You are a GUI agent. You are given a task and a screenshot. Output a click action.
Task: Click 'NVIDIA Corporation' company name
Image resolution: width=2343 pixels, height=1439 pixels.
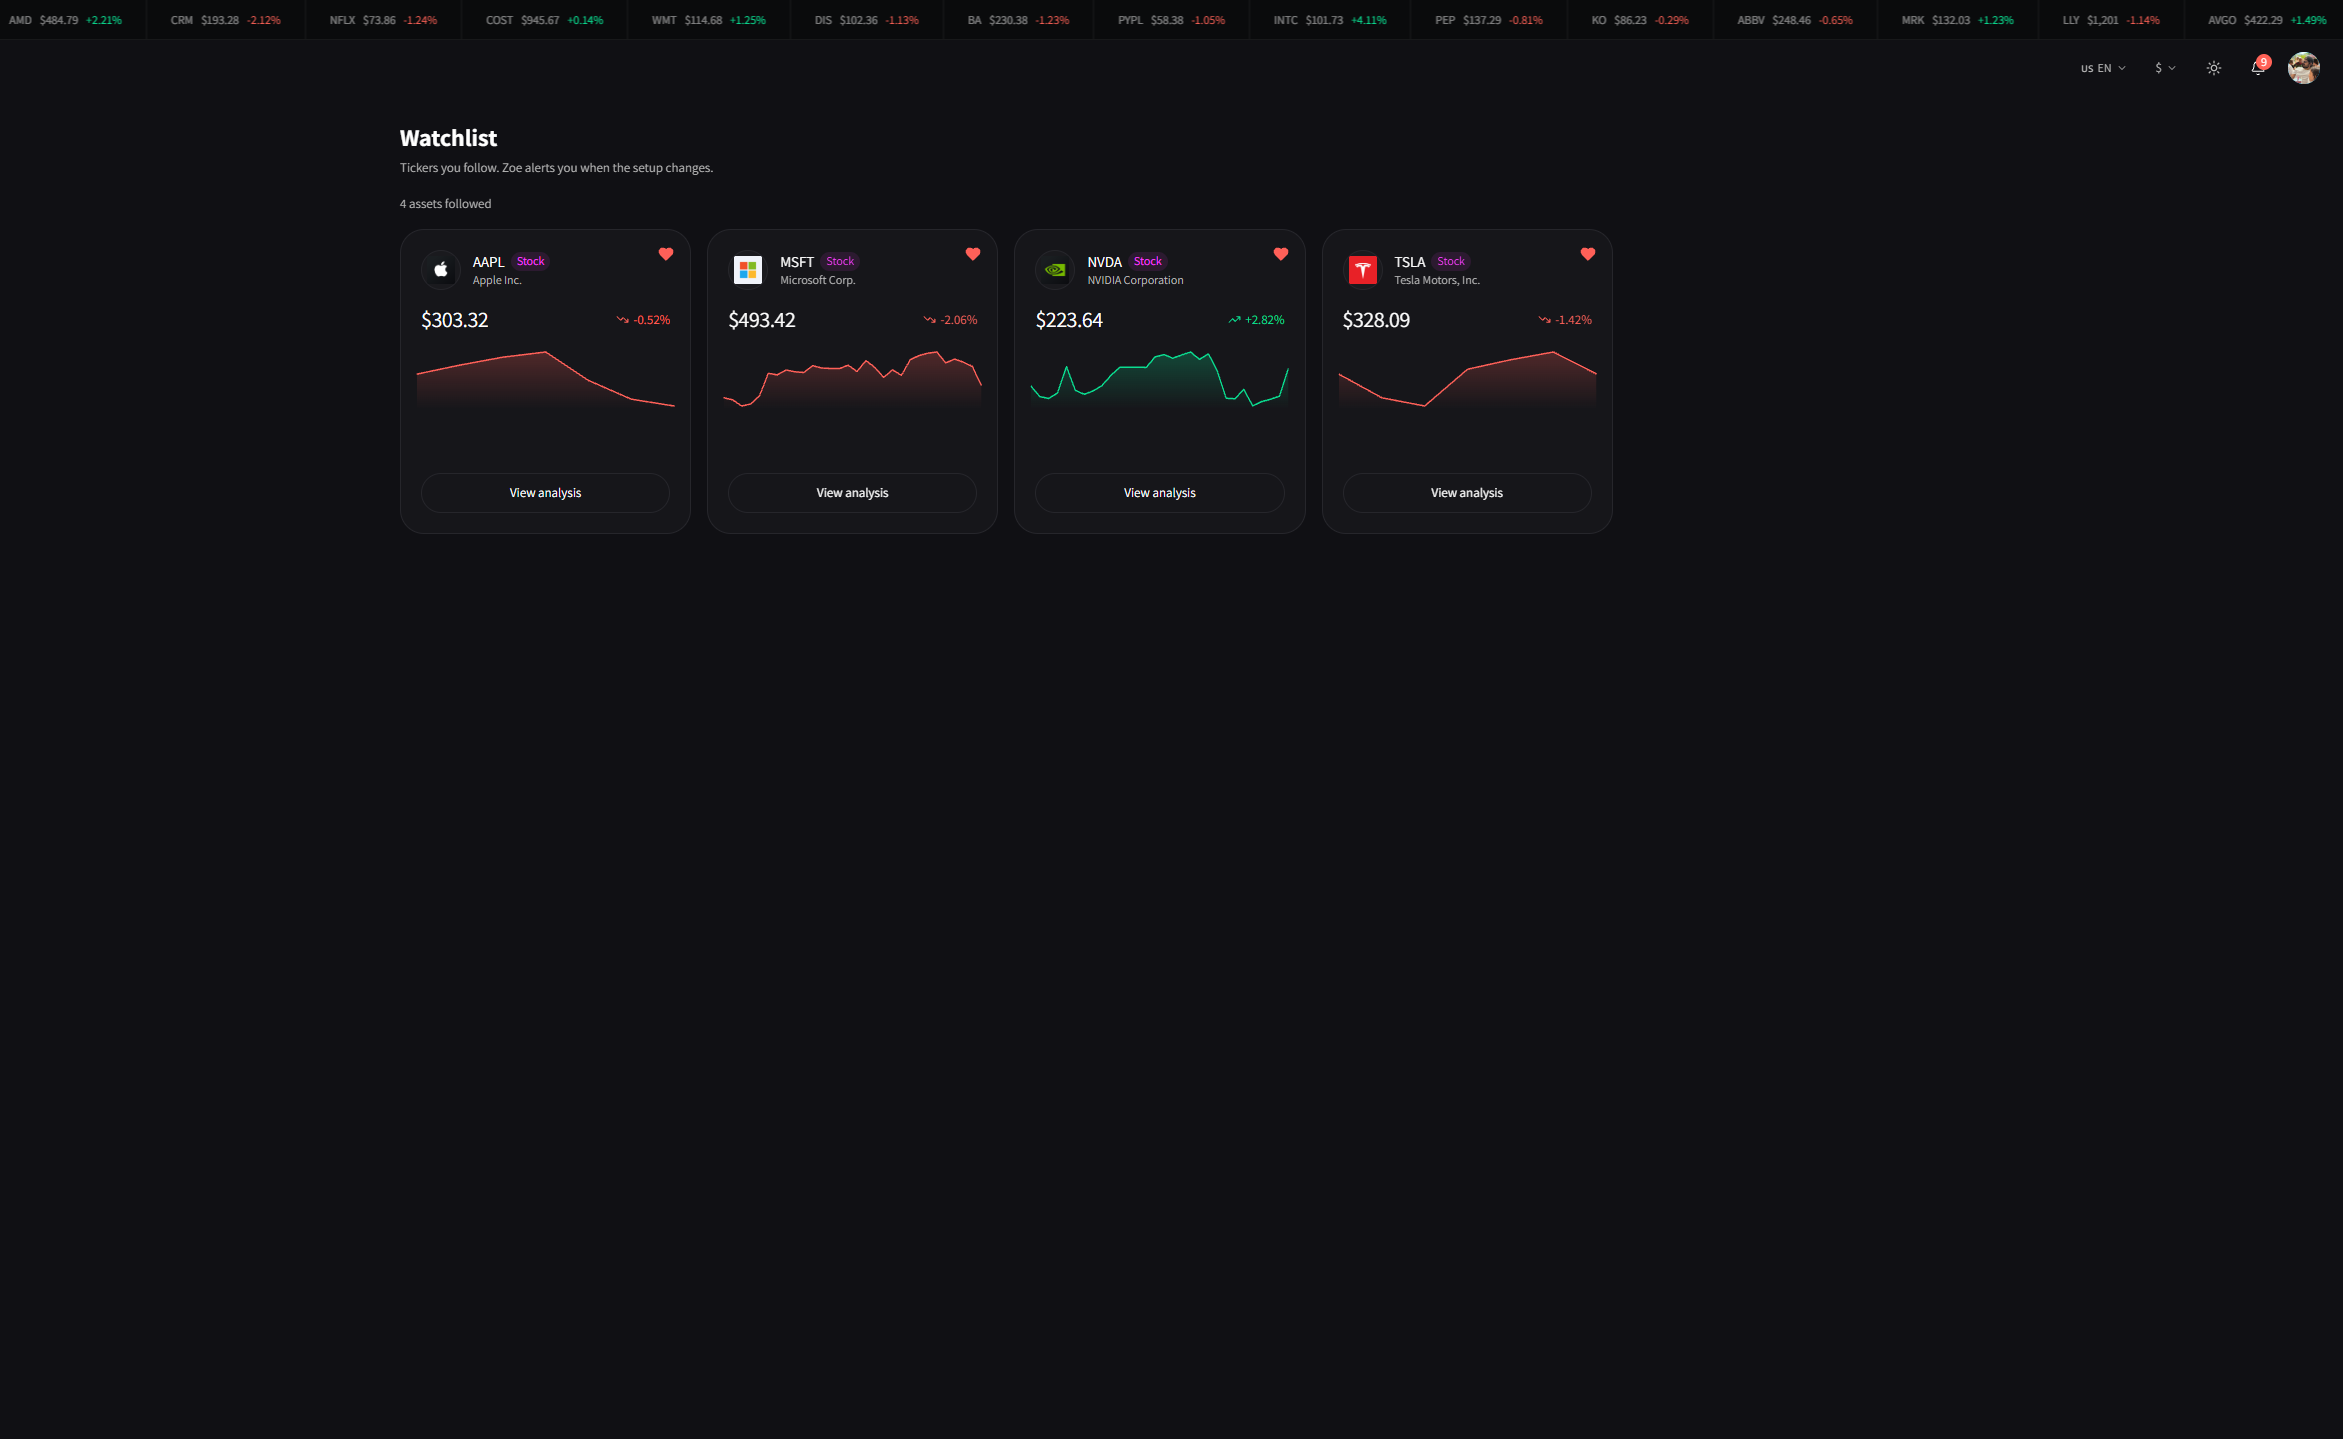pyautogui.click(x=1135, y=281)
